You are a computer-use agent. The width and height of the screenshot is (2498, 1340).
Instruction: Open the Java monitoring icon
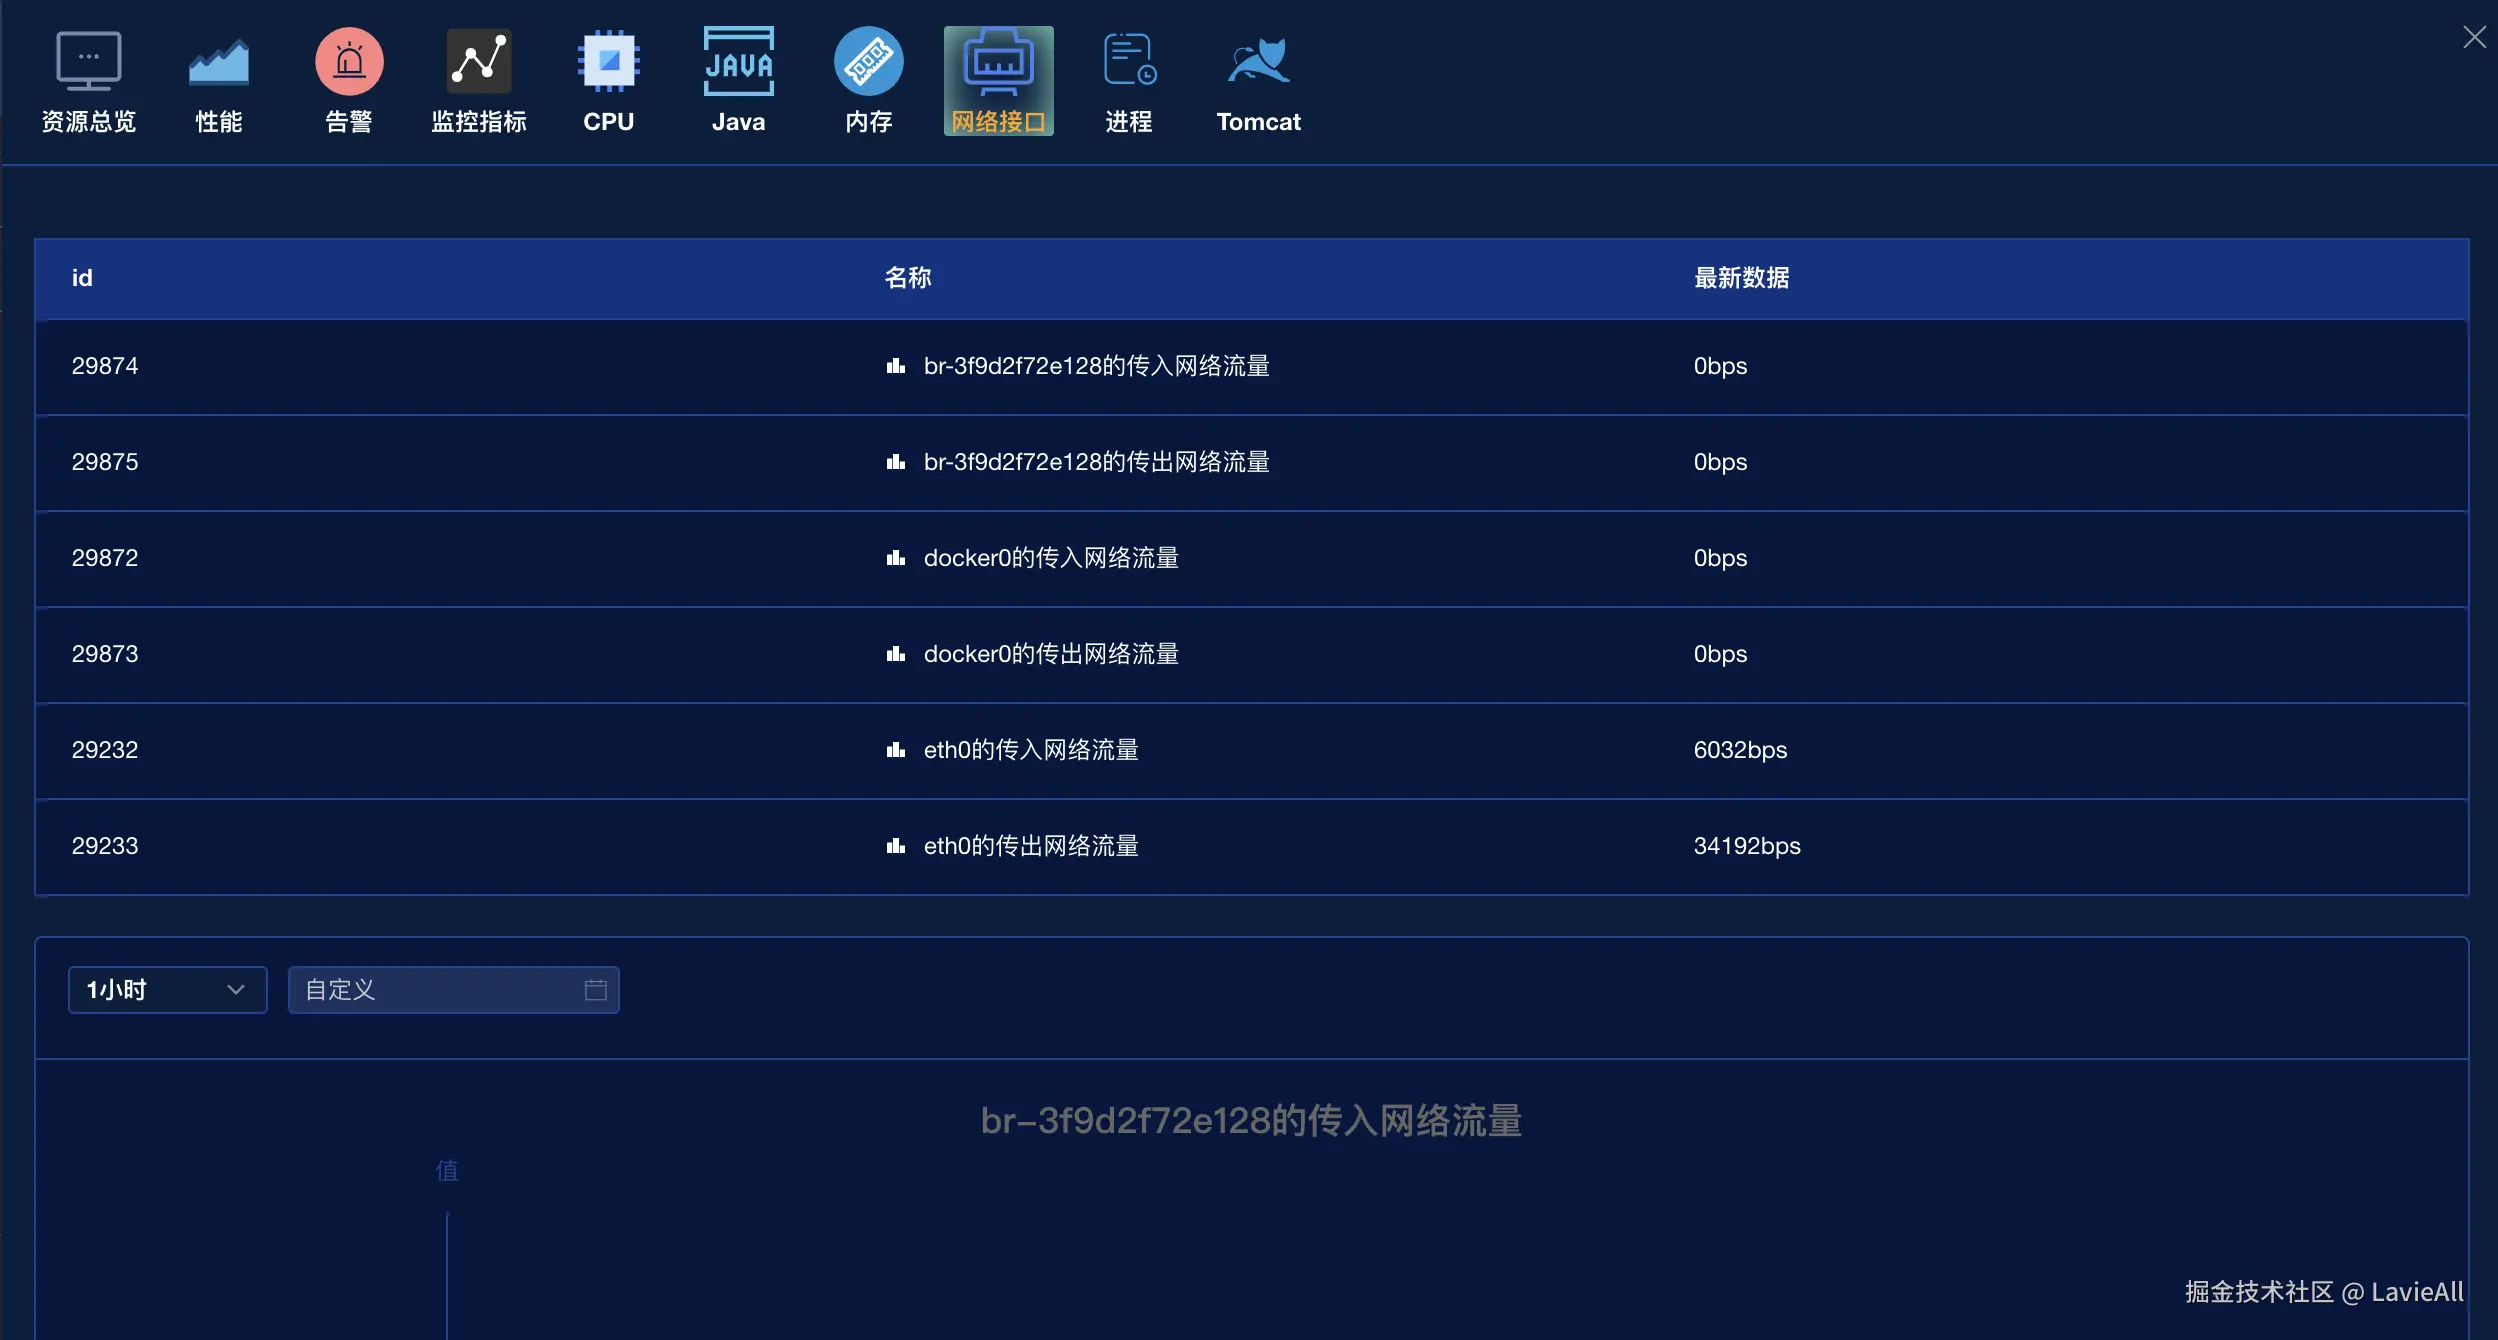pos(738,62)
